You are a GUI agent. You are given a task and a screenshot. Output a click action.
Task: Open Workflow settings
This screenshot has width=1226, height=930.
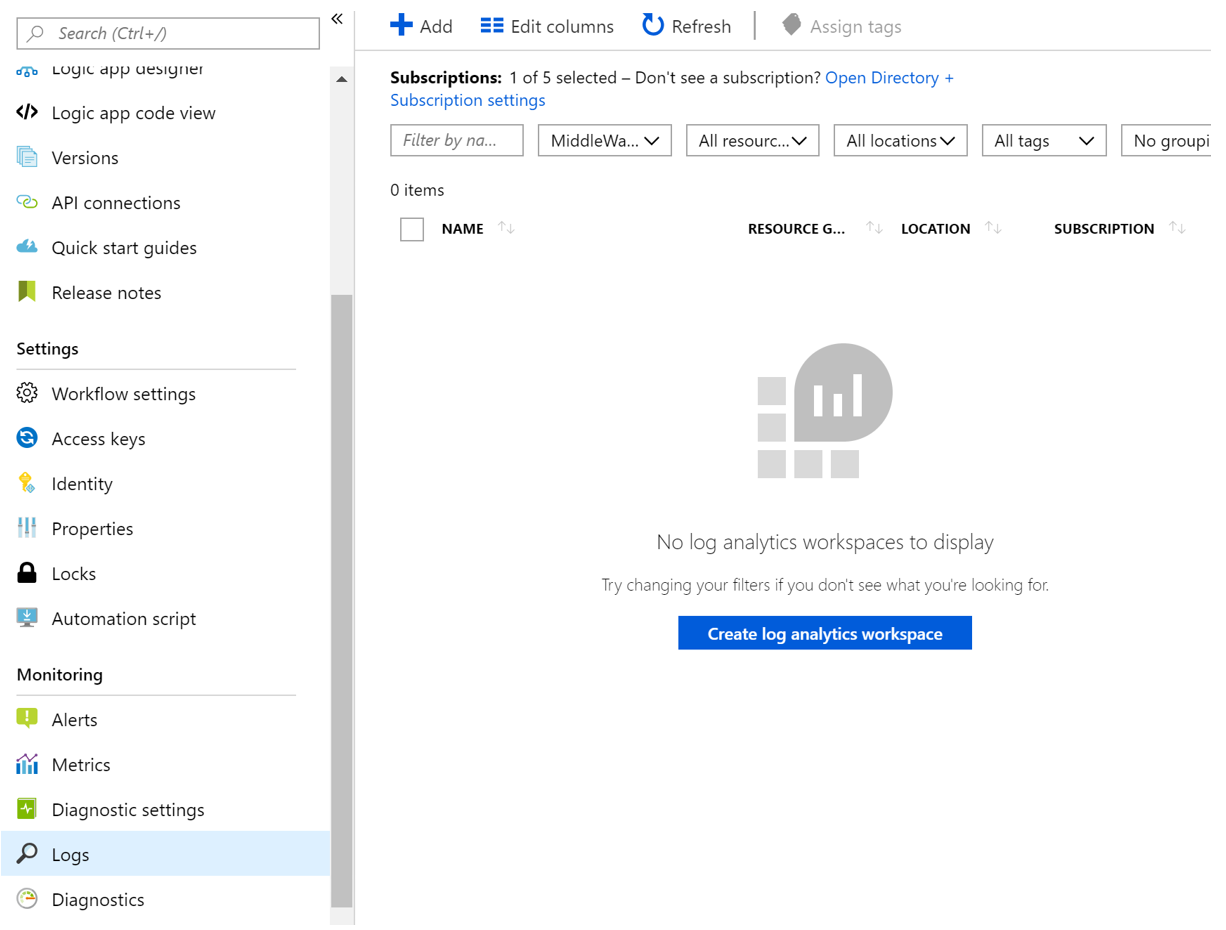point(123,393)
